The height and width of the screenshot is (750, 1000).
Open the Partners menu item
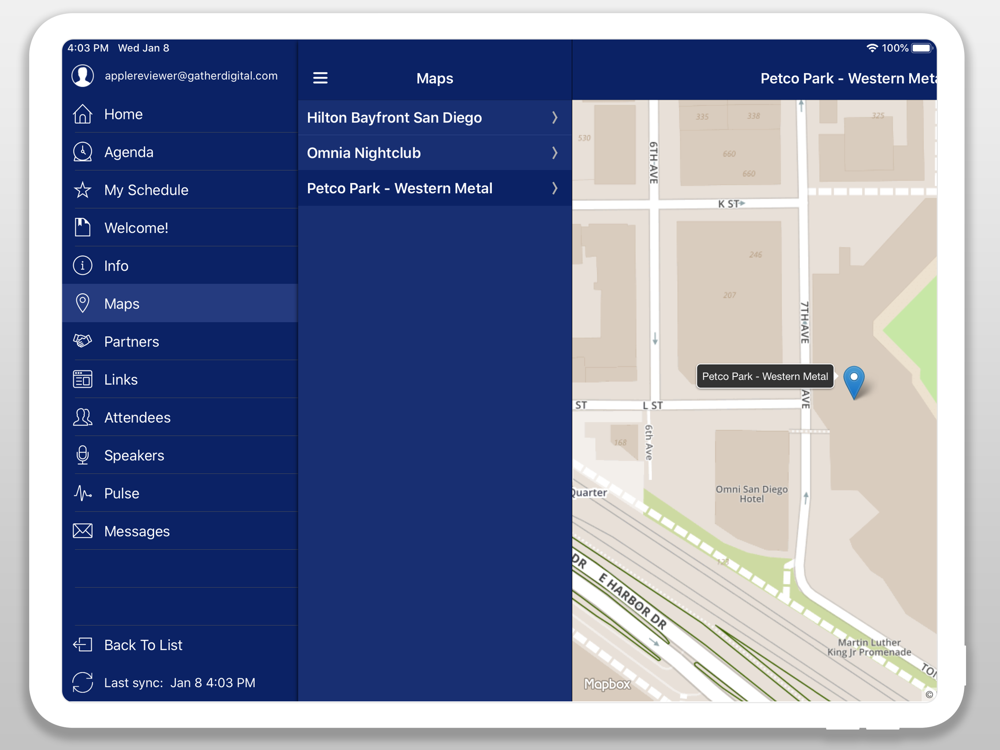coord(180,341)
